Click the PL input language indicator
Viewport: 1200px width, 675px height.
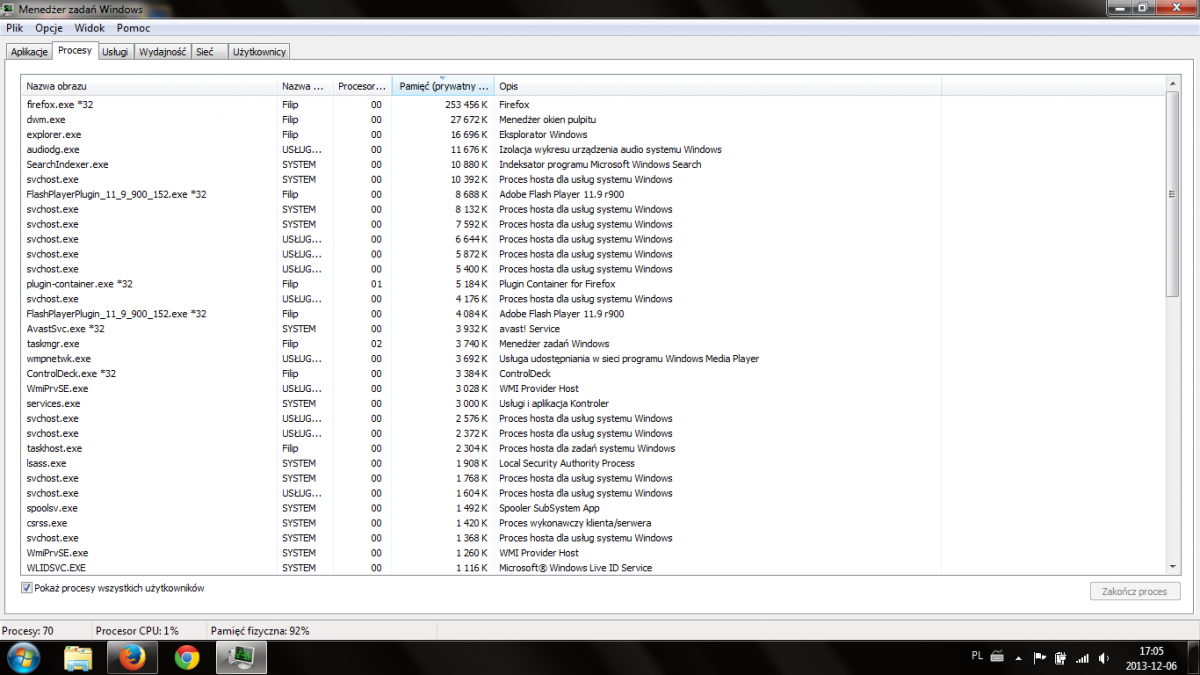pyautogui.click(x=976, y=657)
